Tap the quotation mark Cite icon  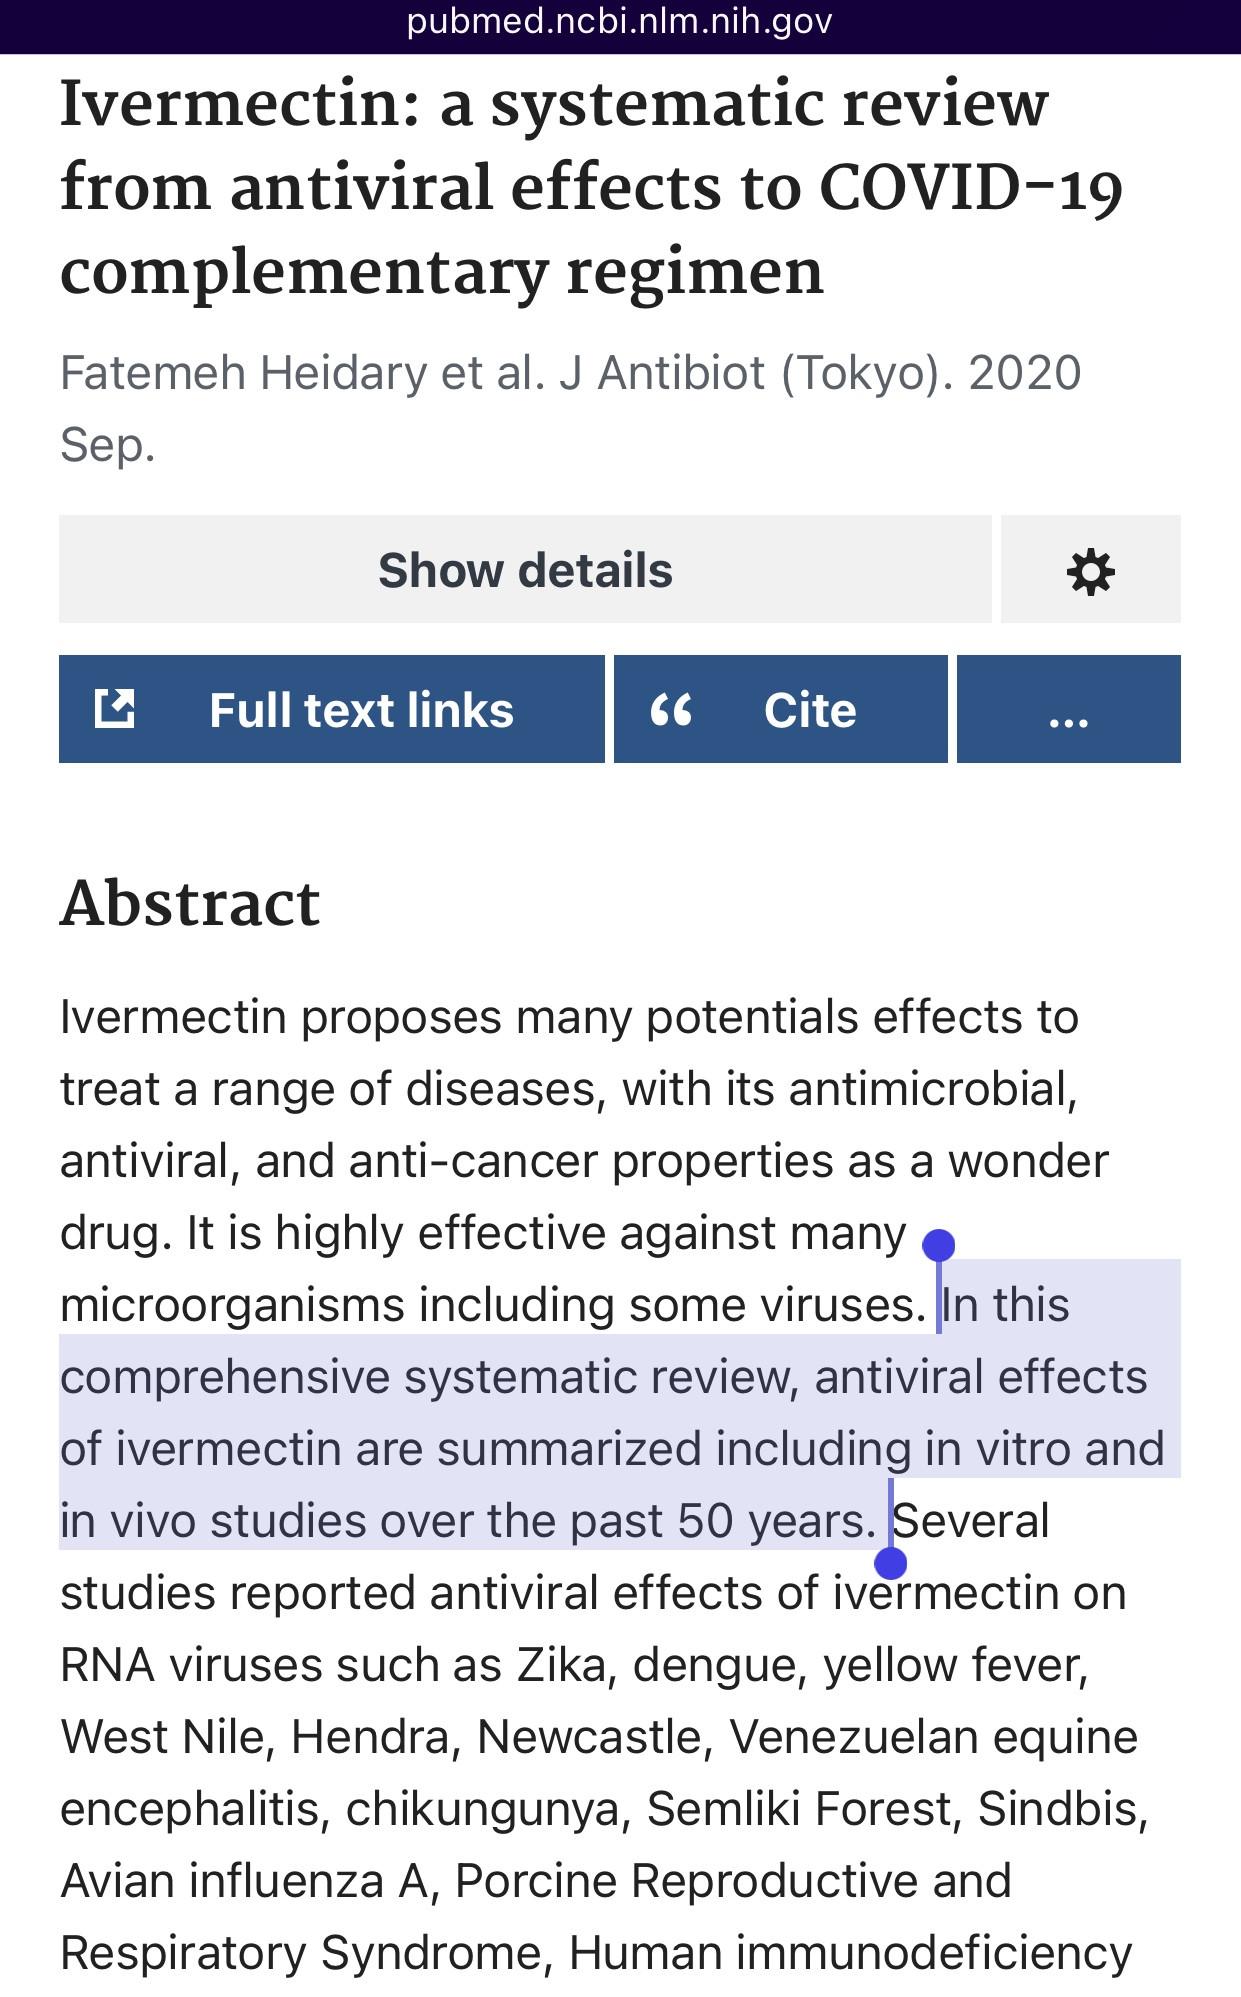pos(671,710)
